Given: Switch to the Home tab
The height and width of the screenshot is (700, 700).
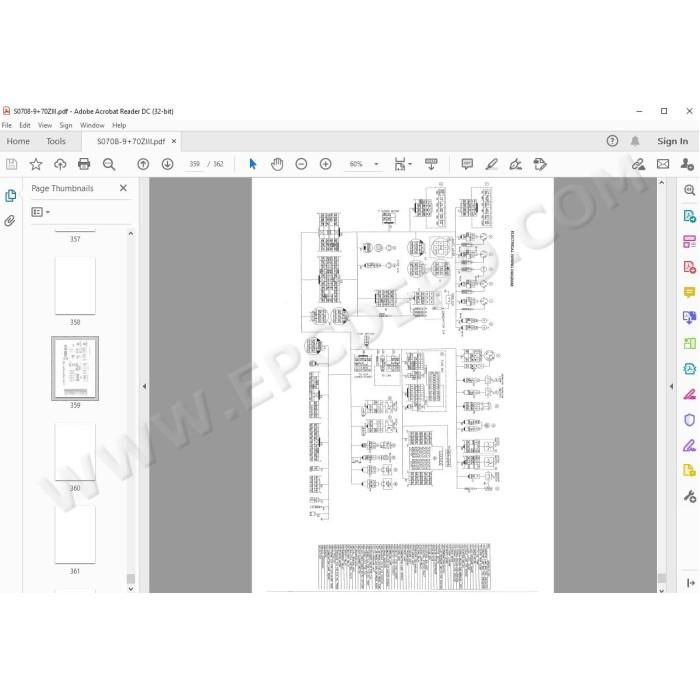Looking at the screenshot, I should (18, 141).
